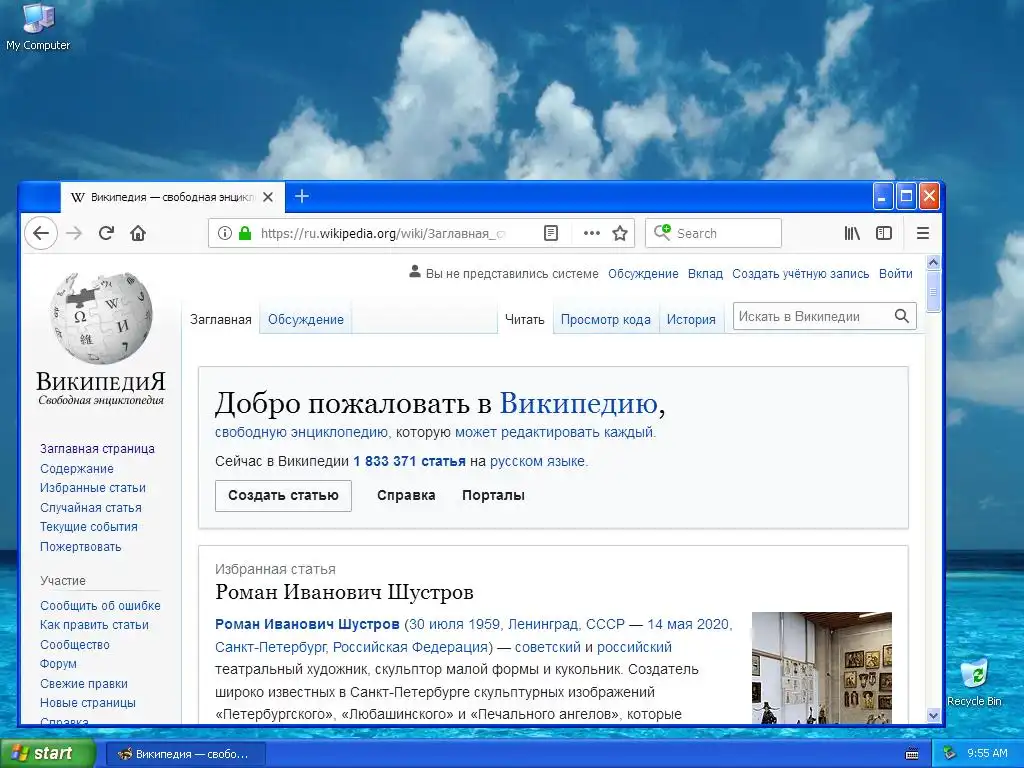Open Случайная статья sidebar link
Screen dimensions: 1024x768
91,507
